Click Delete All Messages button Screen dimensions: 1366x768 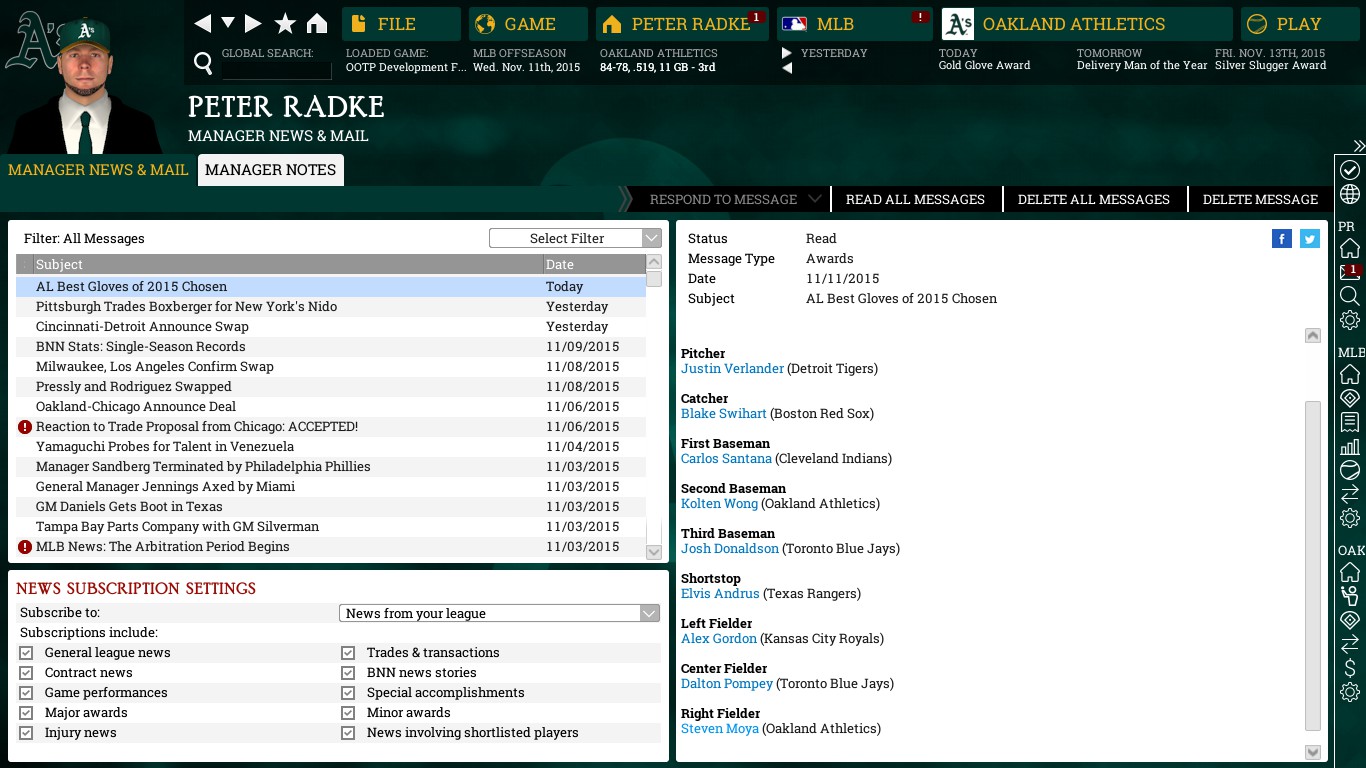[x=1094, y=199]
